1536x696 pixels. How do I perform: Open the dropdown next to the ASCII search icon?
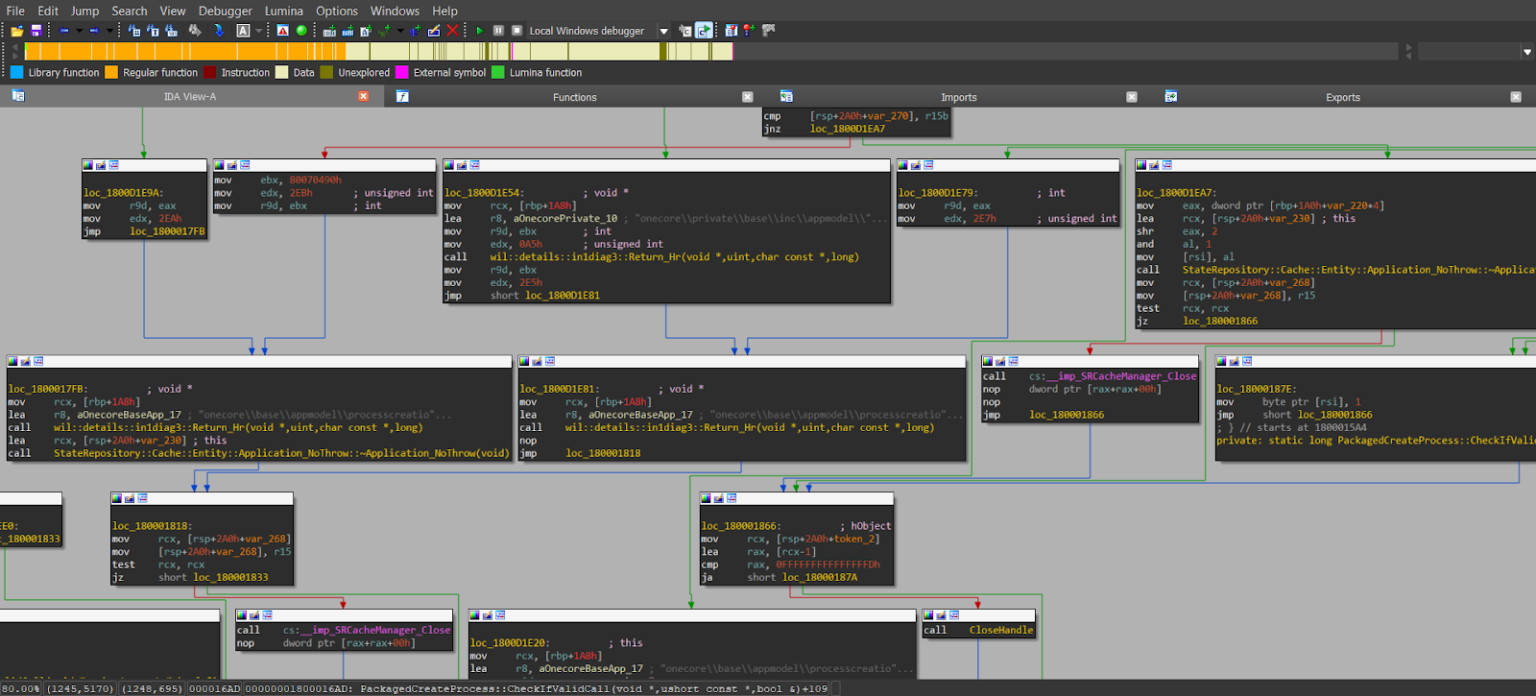tap(258, 31)
